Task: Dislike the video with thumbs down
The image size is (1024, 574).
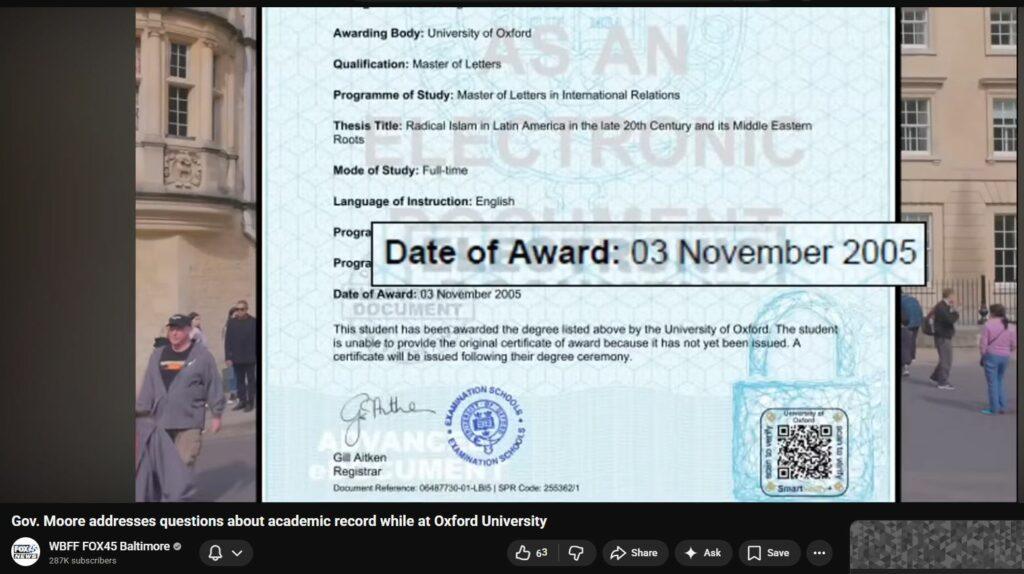Action: point(576,553)
